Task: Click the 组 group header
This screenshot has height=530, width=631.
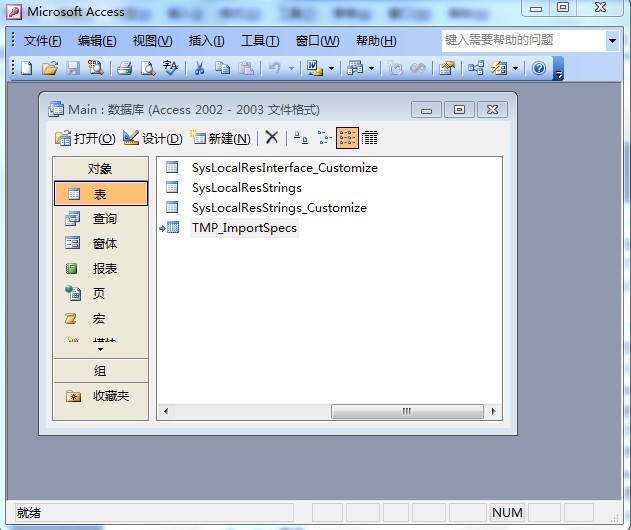Action: [101, 371]
